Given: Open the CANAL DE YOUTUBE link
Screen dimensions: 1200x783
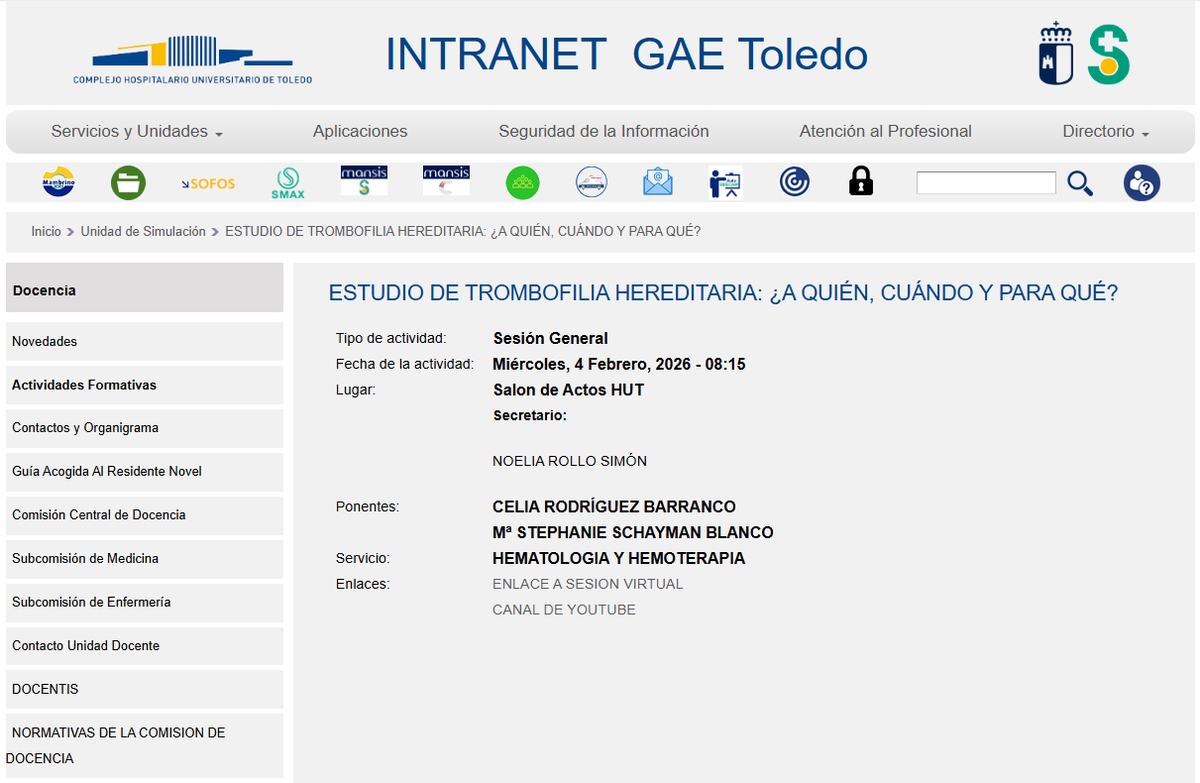Looking at the screenshot, I should 563,609.
